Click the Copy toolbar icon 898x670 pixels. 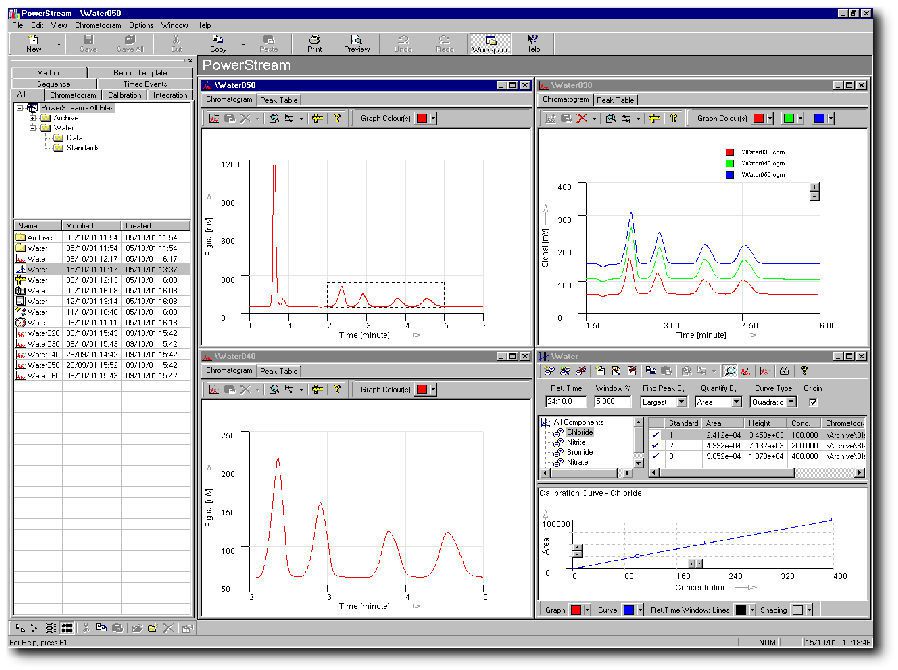pyautogui.click(x=218, y=42)
